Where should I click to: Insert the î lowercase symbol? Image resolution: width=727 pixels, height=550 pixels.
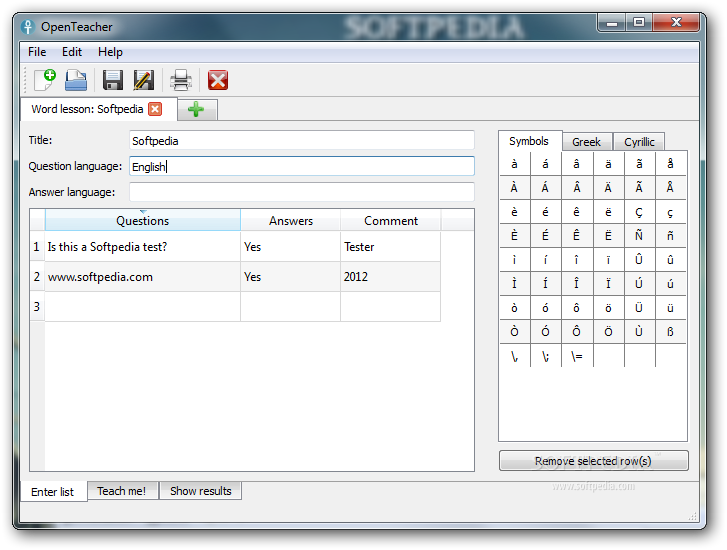click(x=576, y=260)
